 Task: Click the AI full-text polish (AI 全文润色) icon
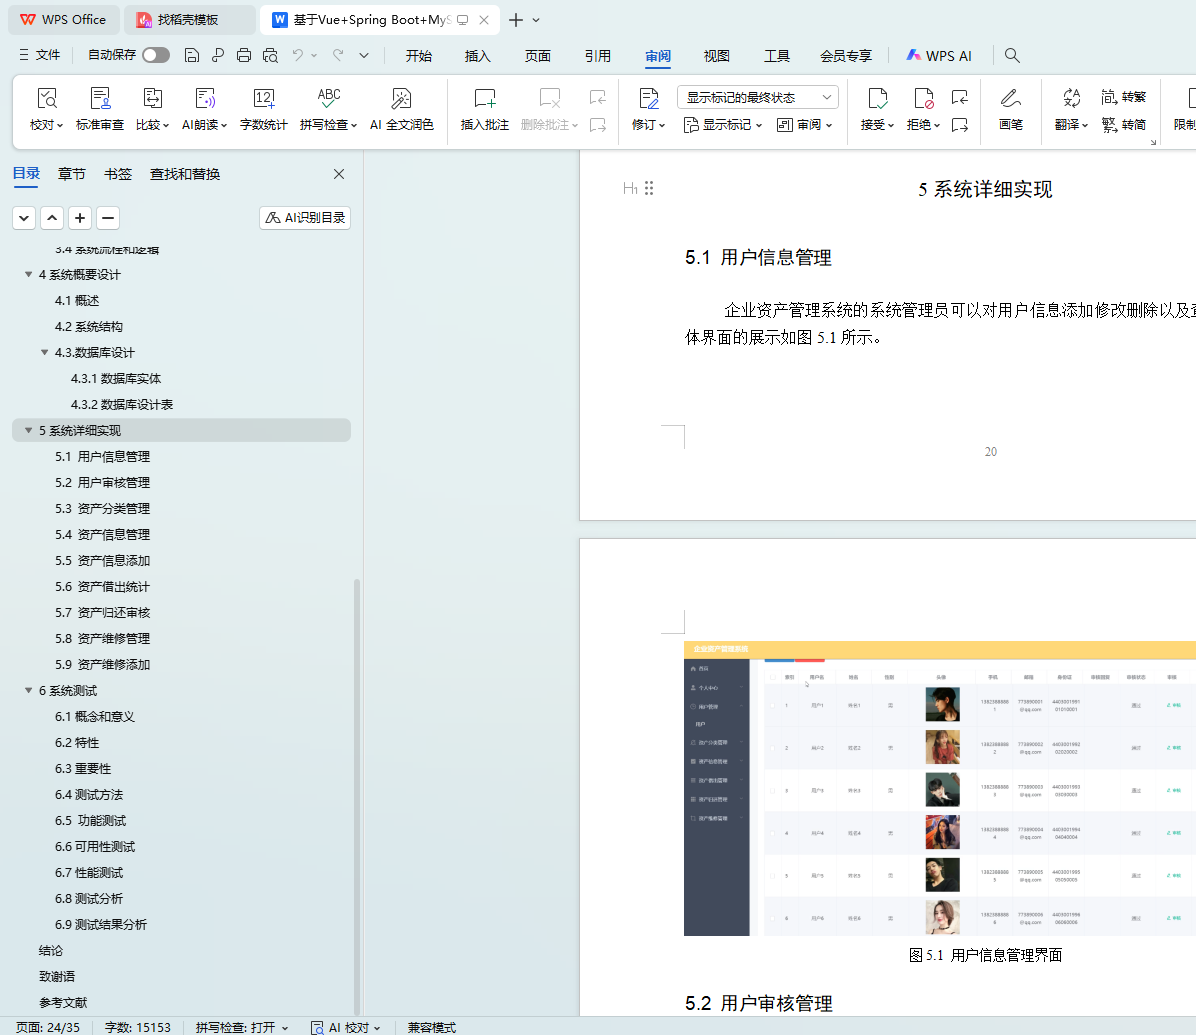tap(401, 99)
